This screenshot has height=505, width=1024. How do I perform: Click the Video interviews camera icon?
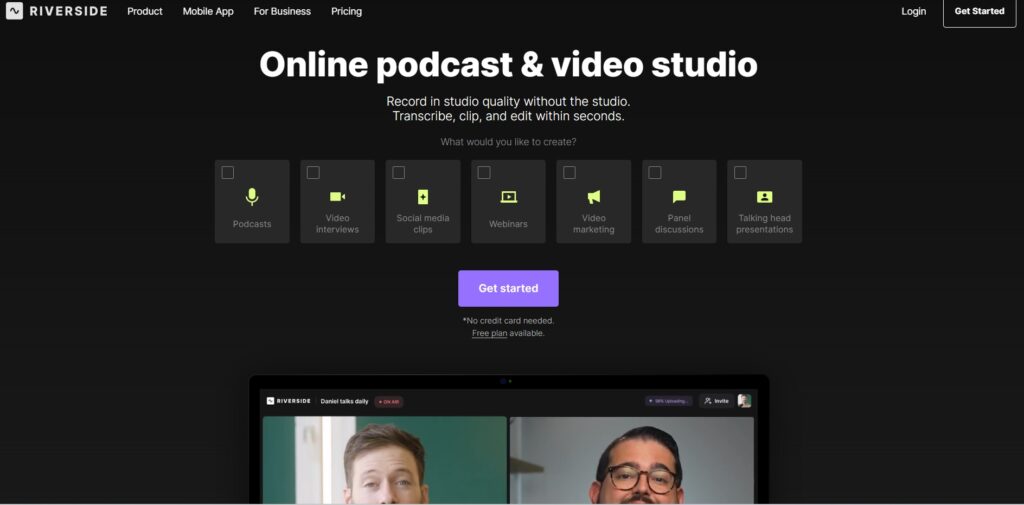click(337, 197)
